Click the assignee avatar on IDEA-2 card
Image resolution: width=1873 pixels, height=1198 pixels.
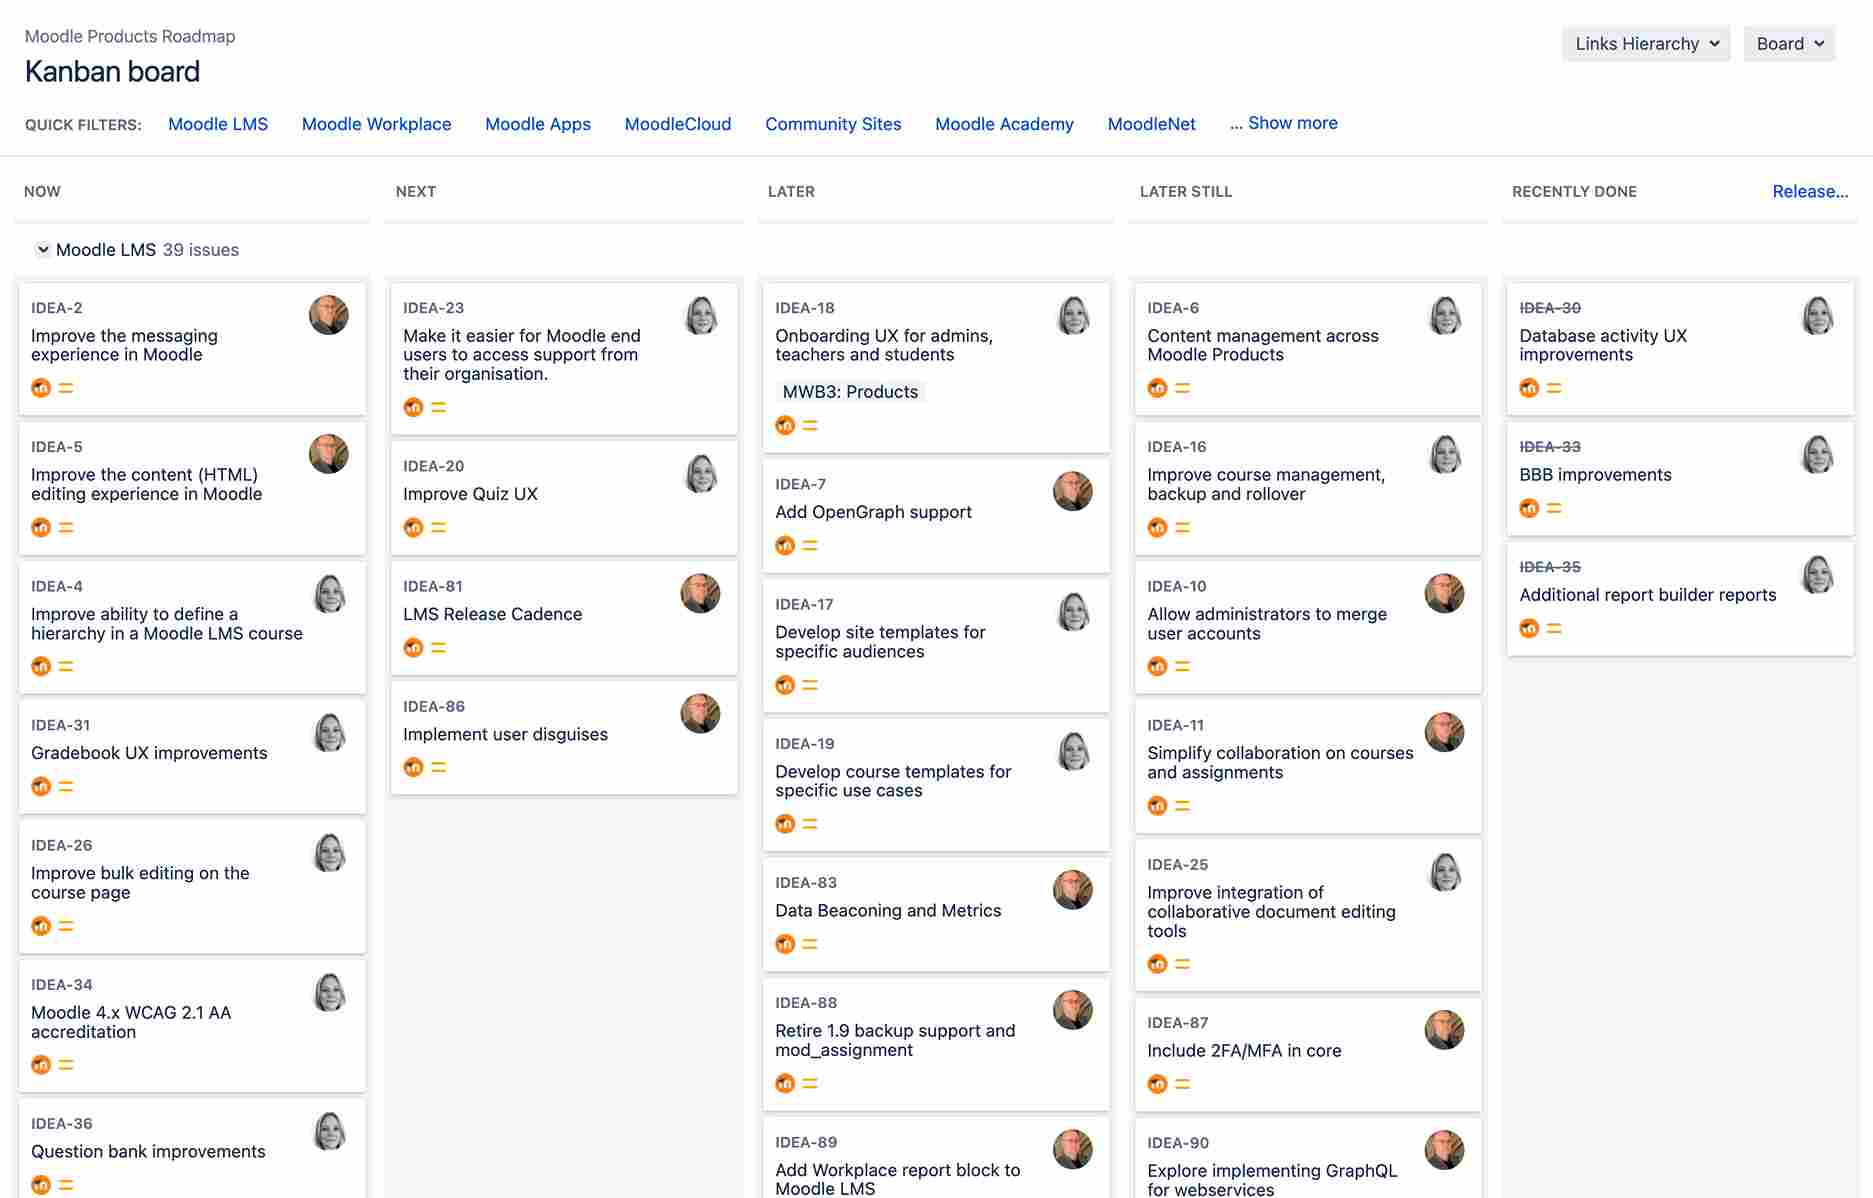point(328,315)
